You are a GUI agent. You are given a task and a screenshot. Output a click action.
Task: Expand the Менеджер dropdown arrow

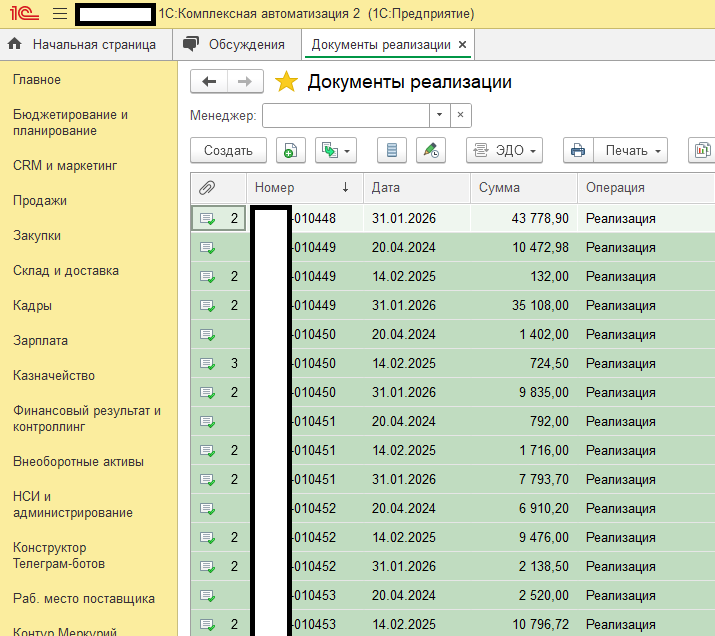[x=440, y=115]
